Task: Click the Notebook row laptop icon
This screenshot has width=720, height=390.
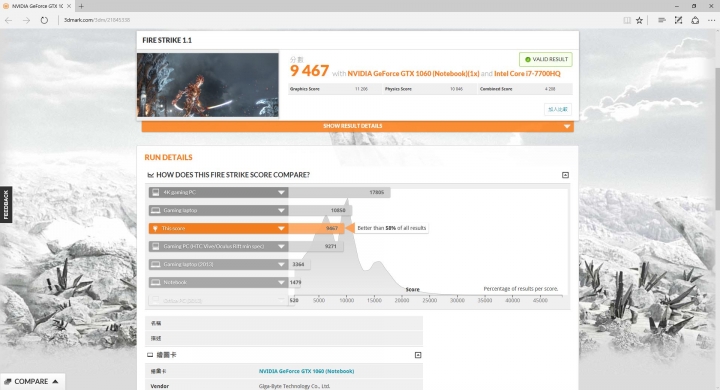Action: (x=156, y=282)
